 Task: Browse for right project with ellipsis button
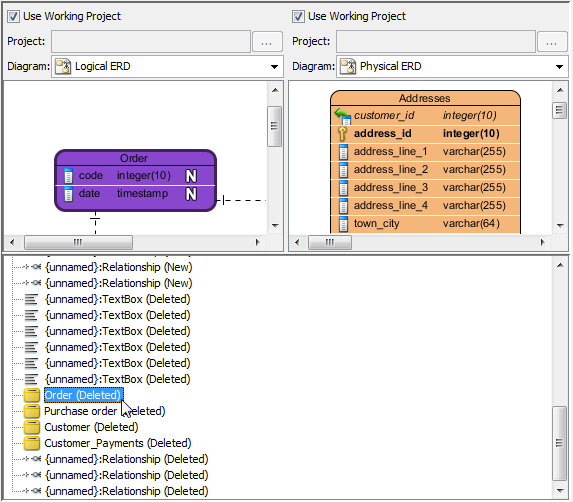[552, 42]
